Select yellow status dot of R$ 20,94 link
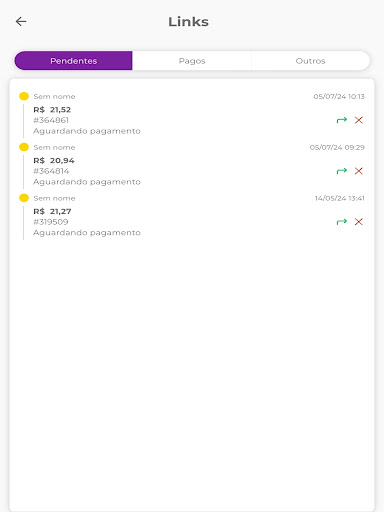 tap(24, 147)
